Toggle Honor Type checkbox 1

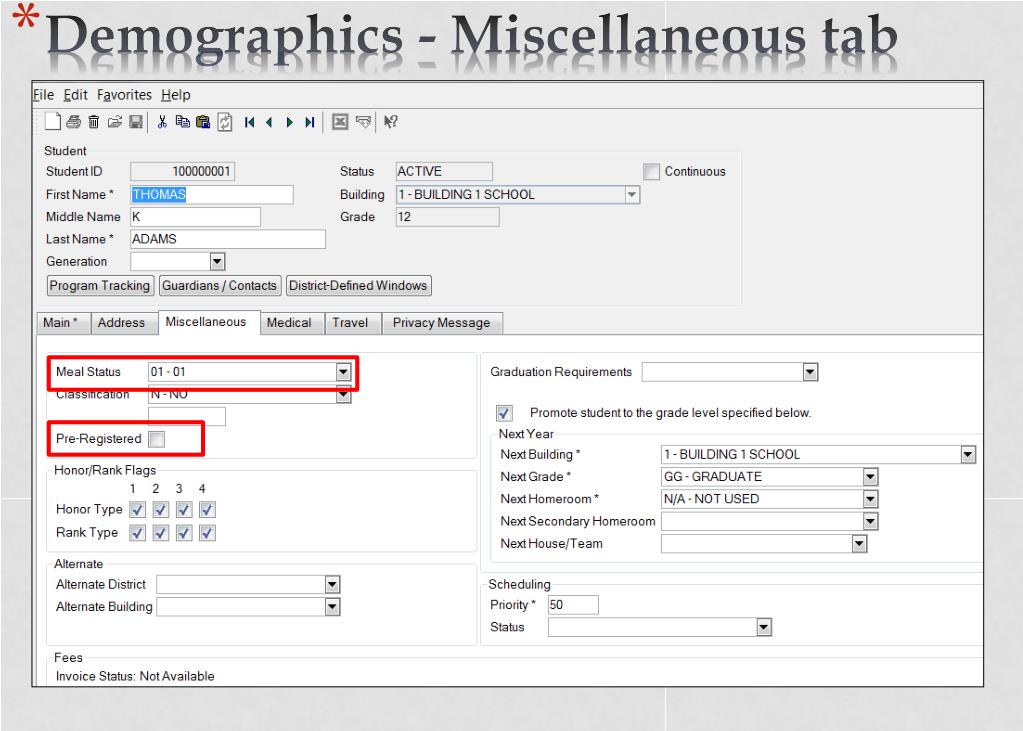click(137, 510)
